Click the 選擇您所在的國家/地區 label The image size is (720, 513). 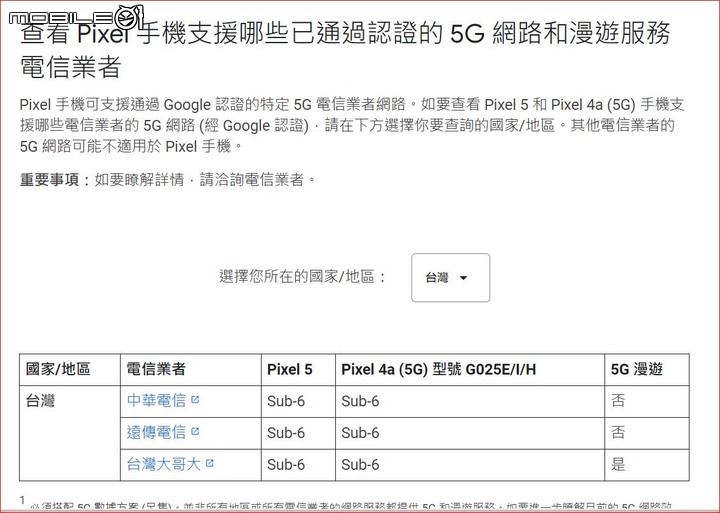pyautogui.click(x=302, y=276)
